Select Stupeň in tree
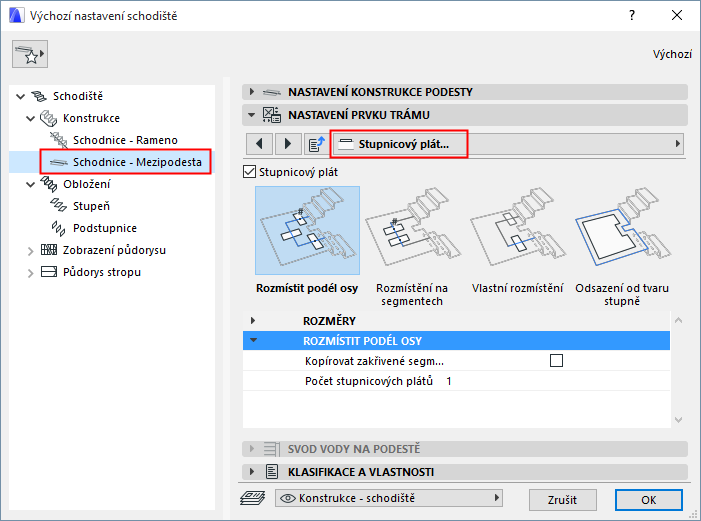The image size is (701, 521). pyautogui.click(x=91, y=206)
